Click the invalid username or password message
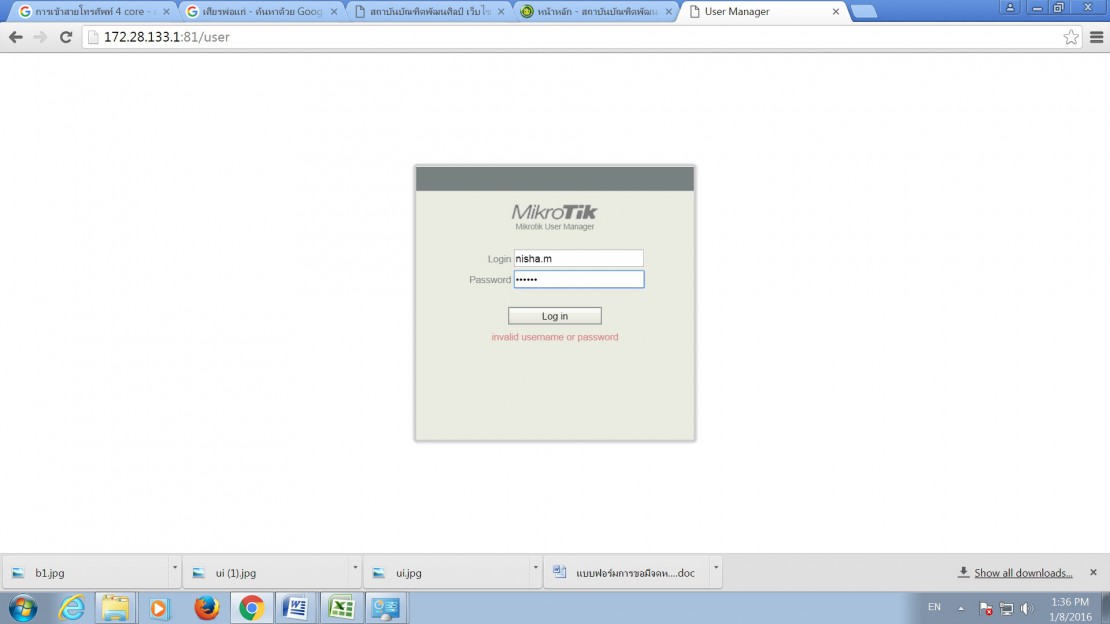This screenshot has width=1110, height=624. 555,337
